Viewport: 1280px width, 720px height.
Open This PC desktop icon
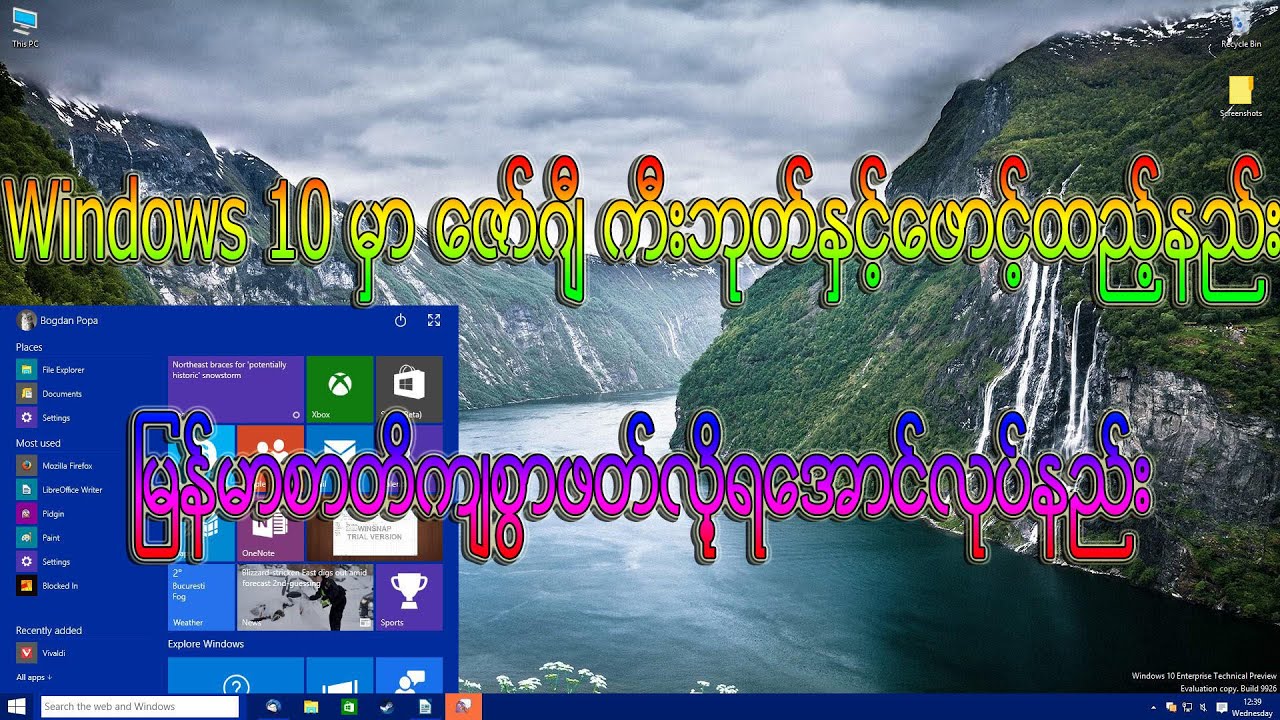pos(25,27)
